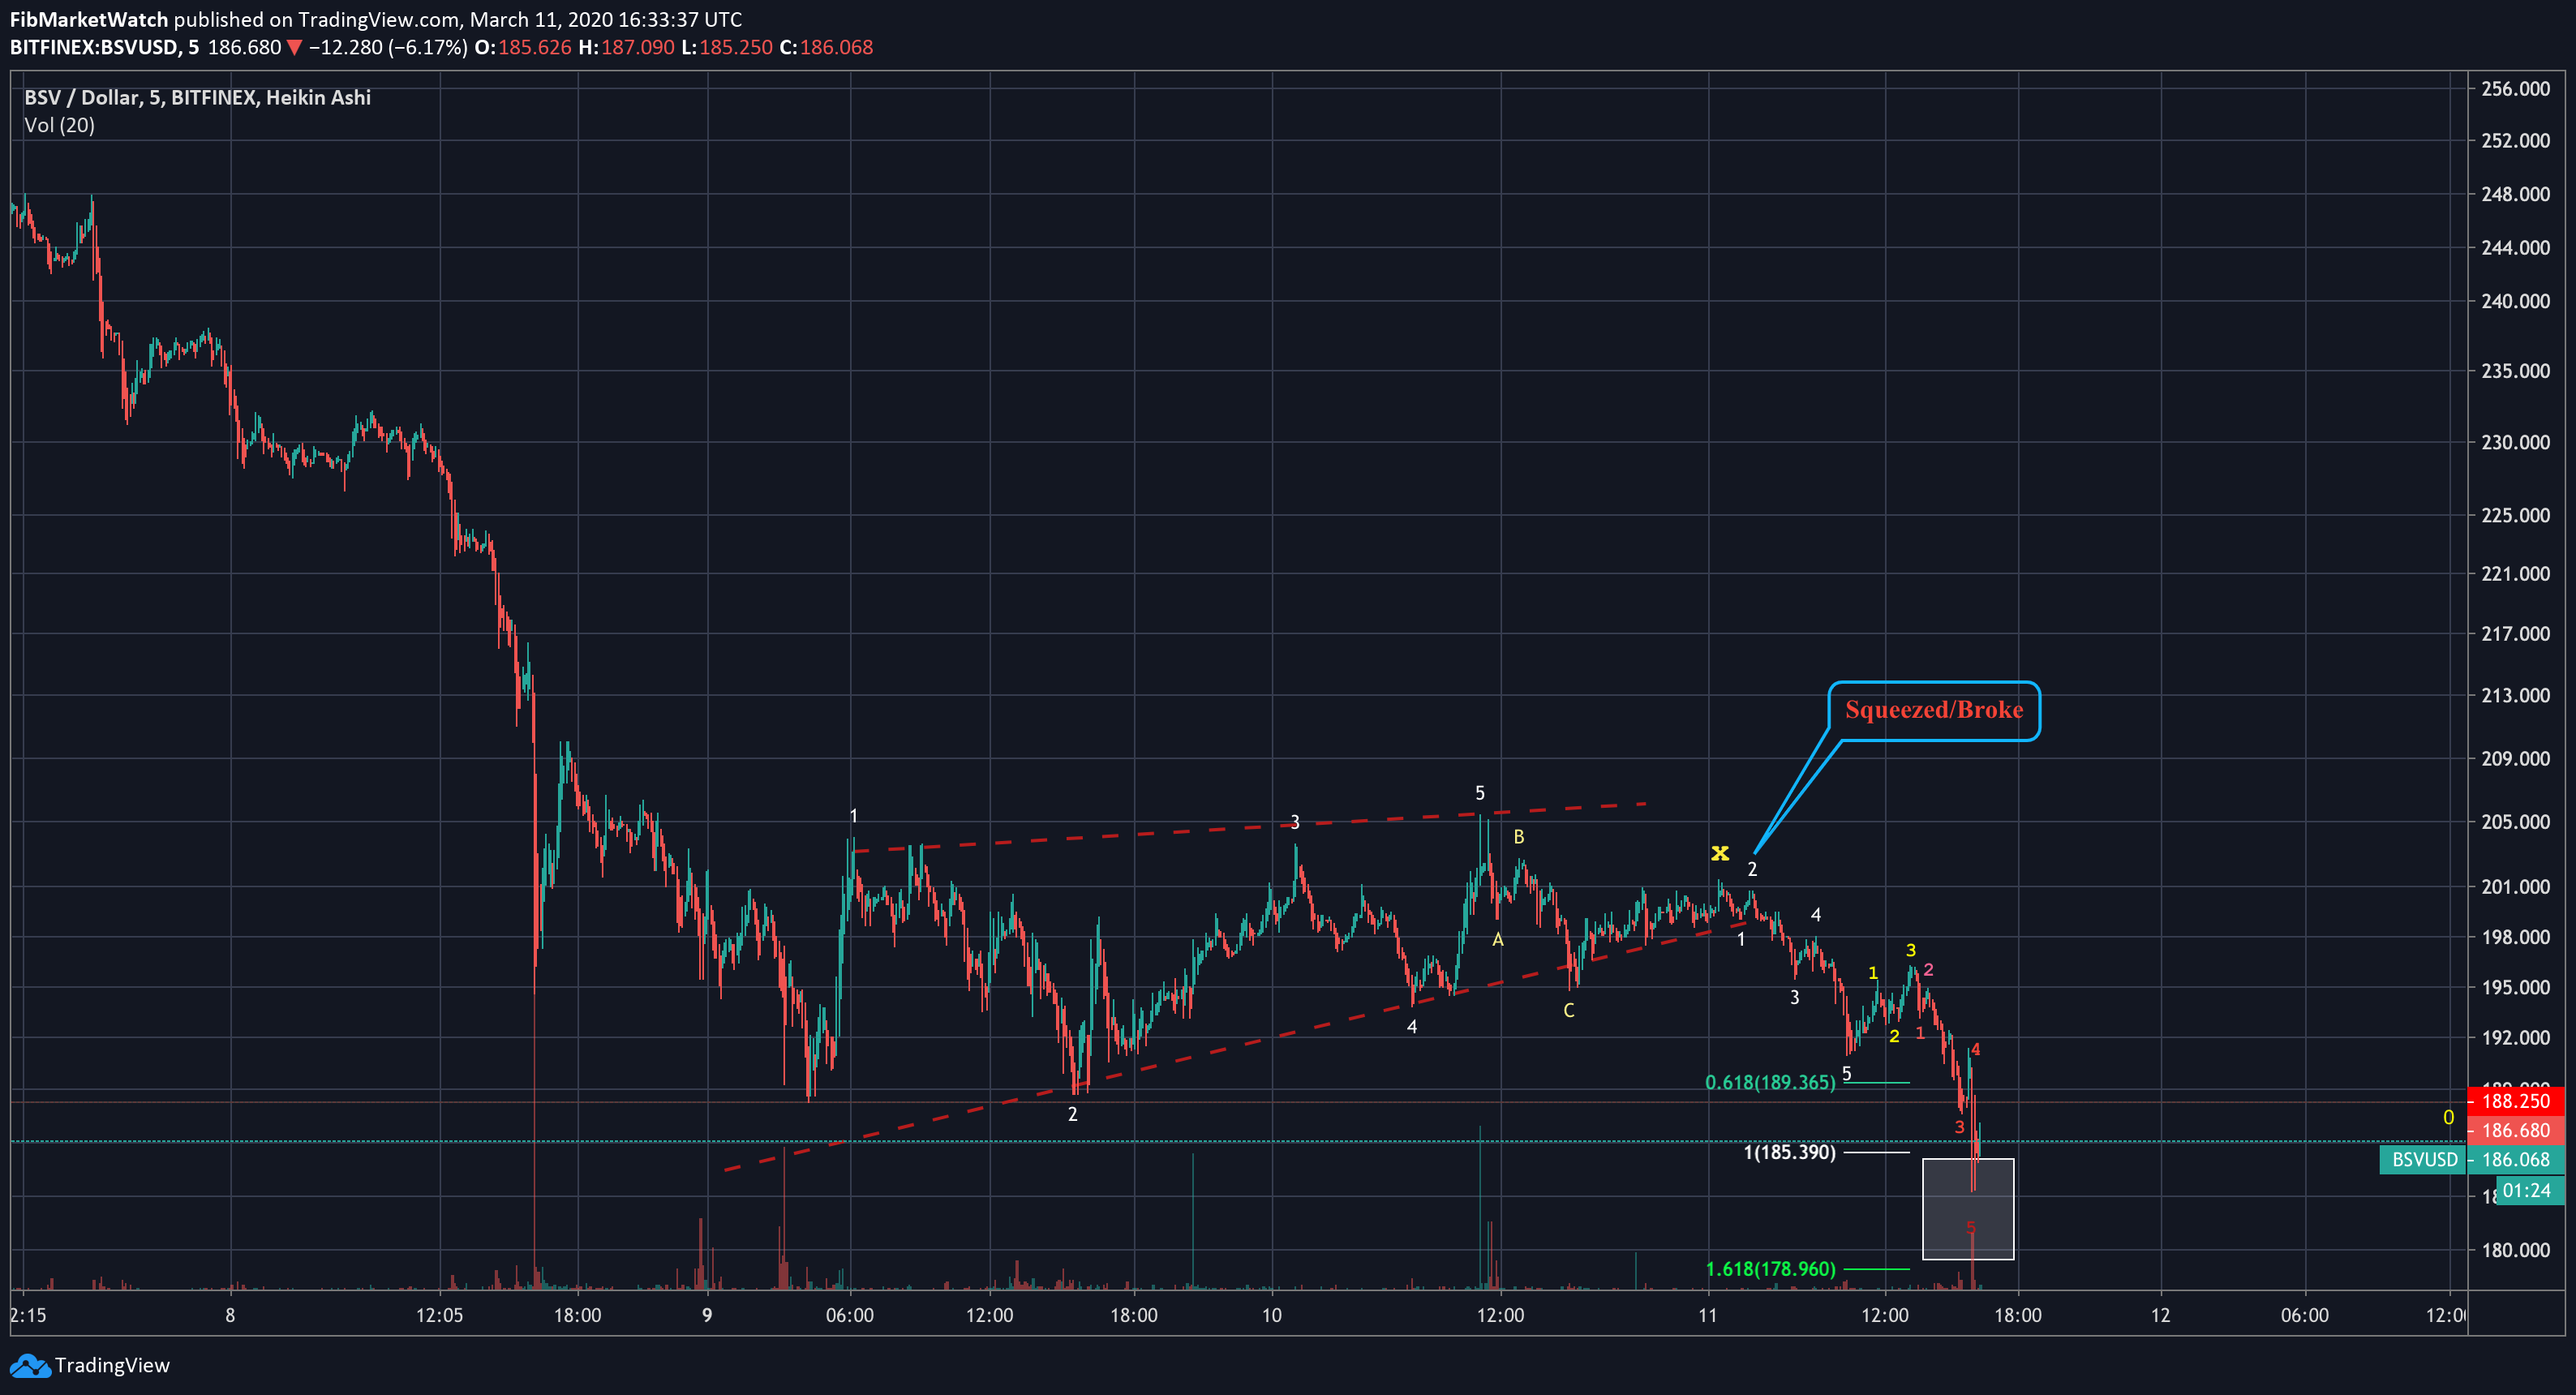This screenshot has width=2576, height=1395.
Task: Click the TradingView logo icon
Action: click(x=29, y=1365)
